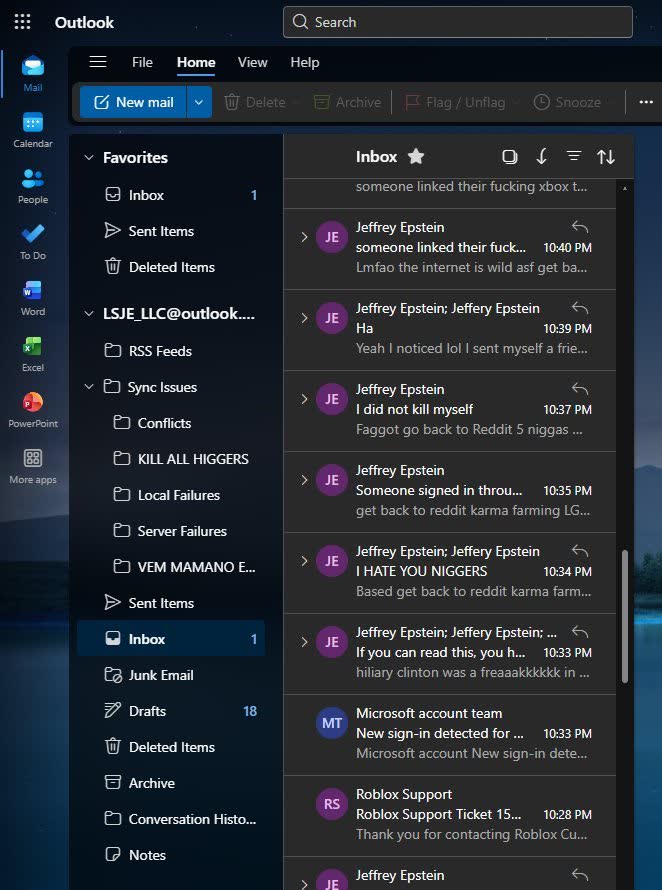Open the Calendar app in sidebar
Viewport: 662px width, 890px height.
click(32, 129)
